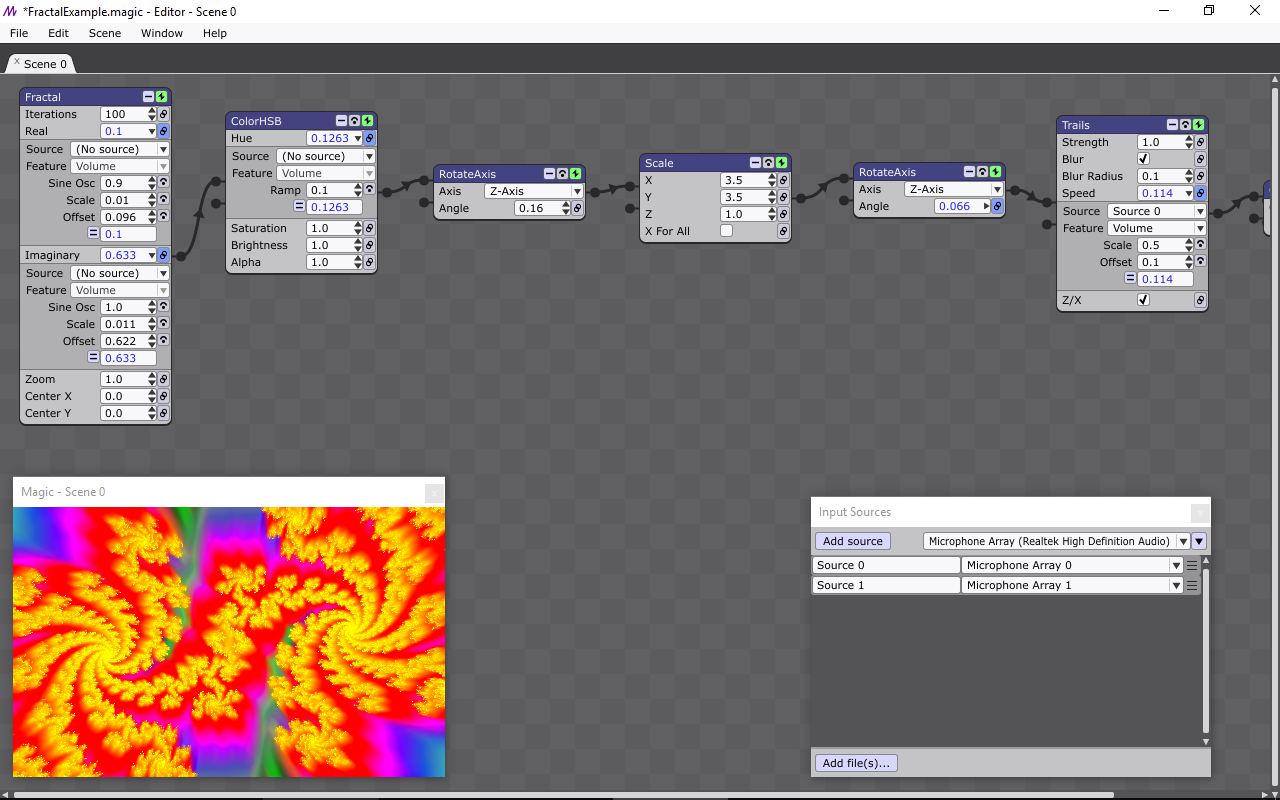The width and height of the screenshot is (1280, 800).
Task: Click the Add source button
Action: [x=853, y=541]
